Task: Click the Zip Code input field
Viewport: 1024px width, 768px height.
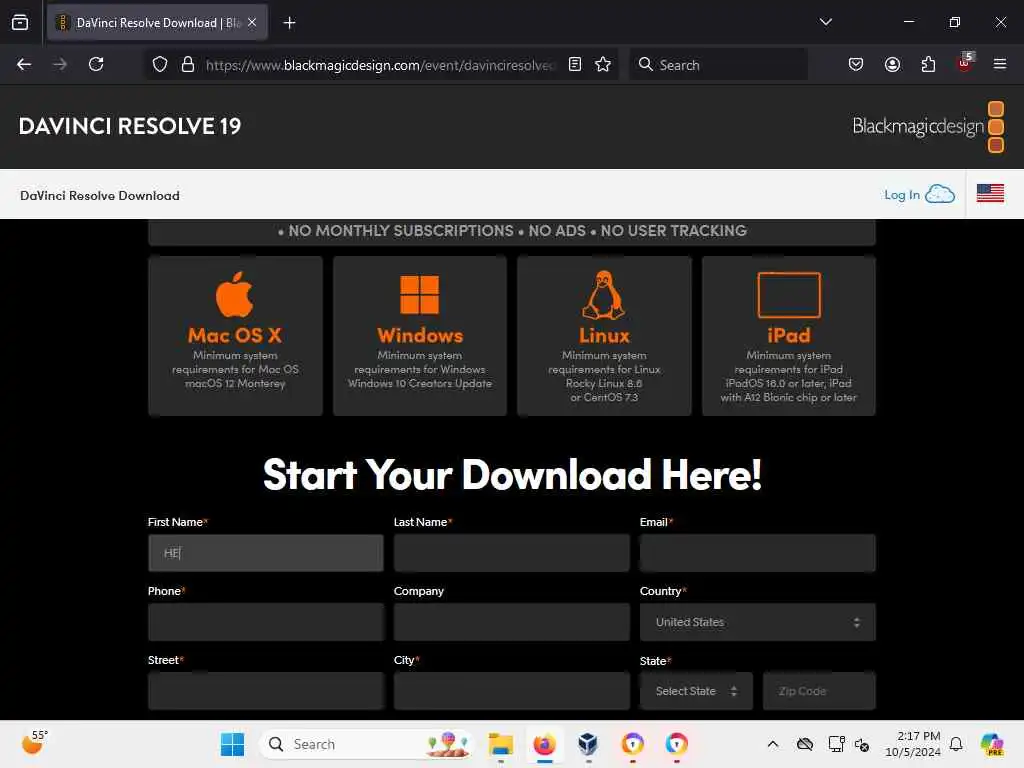Action: (x=819, y=691)
